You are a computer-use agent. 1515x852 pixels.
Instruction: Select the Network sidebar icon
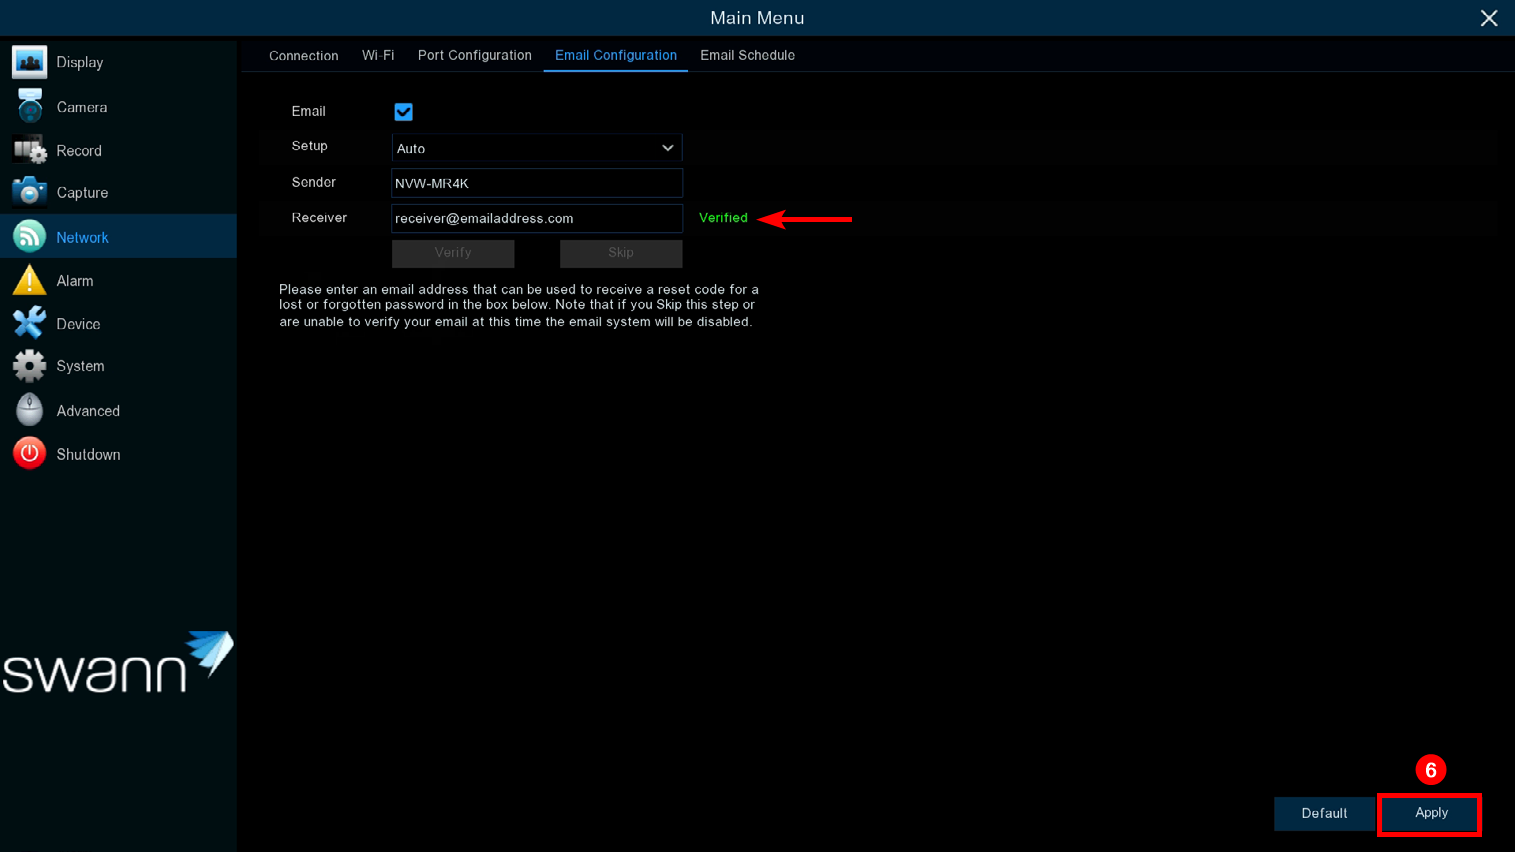29,237
